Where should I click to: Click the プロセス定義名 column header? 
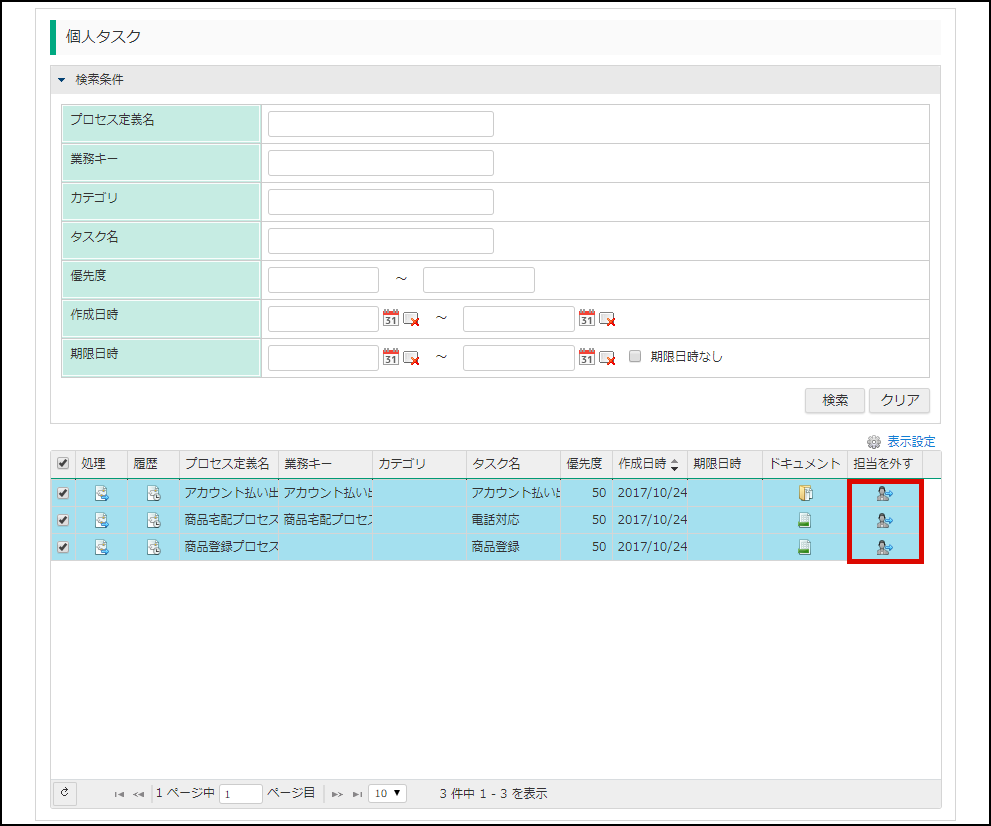pos(227,464)
